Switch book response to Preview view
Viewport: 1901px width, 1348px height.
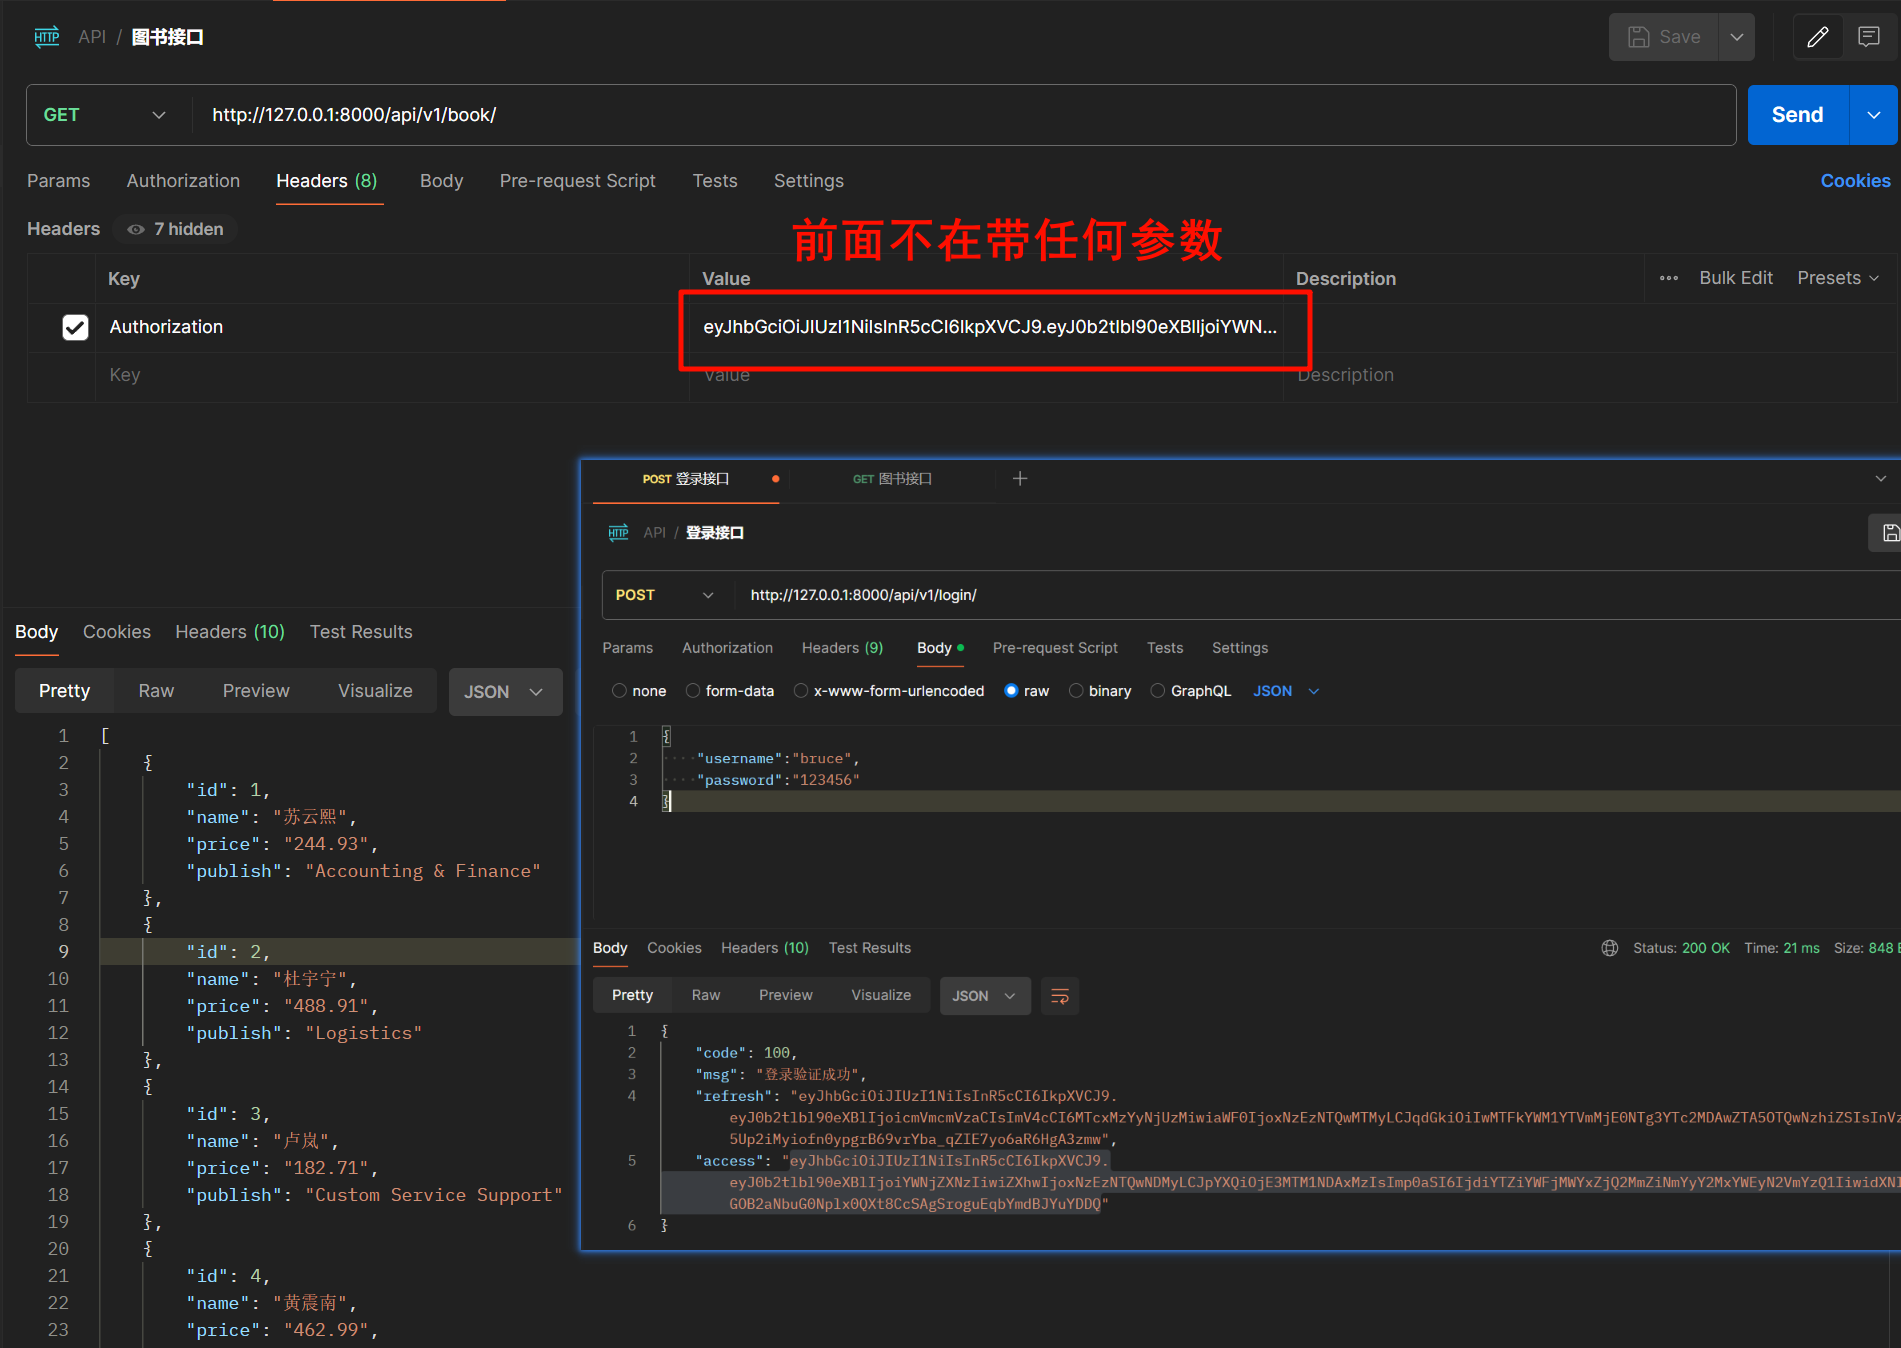tap(256, 691)
